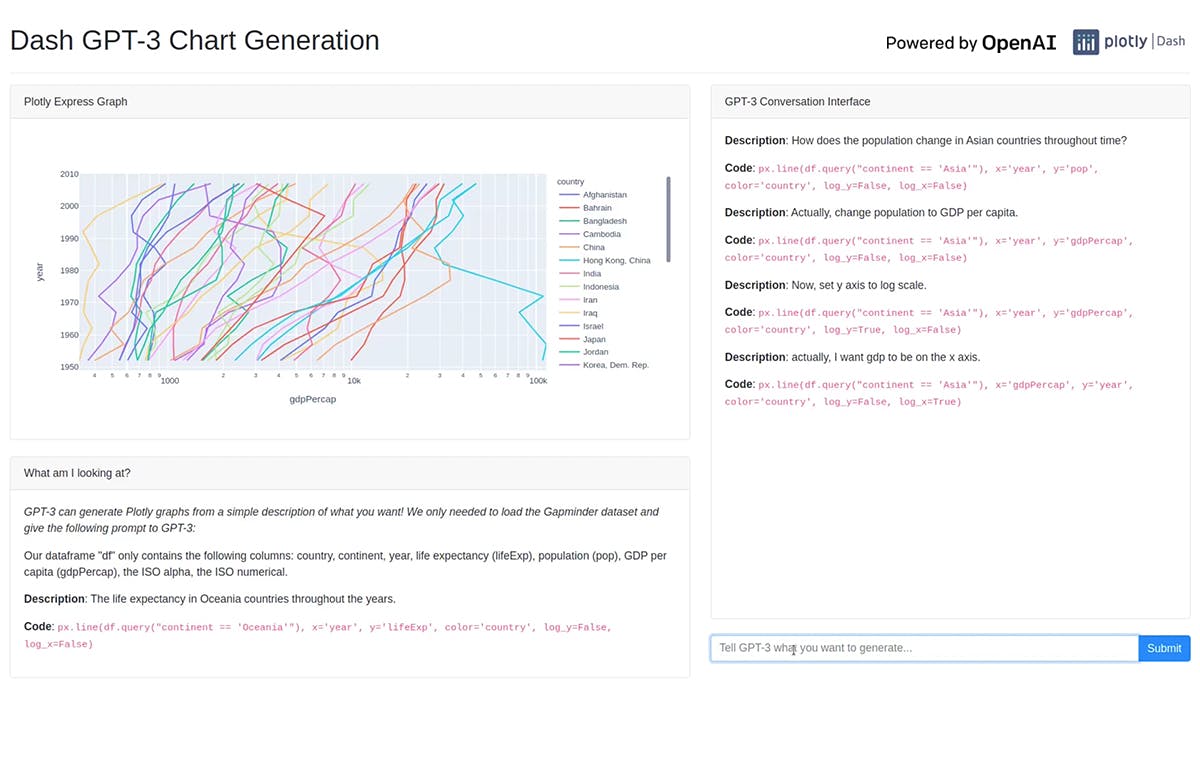Image resolution: width=1200 pixels, height=768 pixels.
Task: Toggle India line in legend
Action: tap(592, 273)
